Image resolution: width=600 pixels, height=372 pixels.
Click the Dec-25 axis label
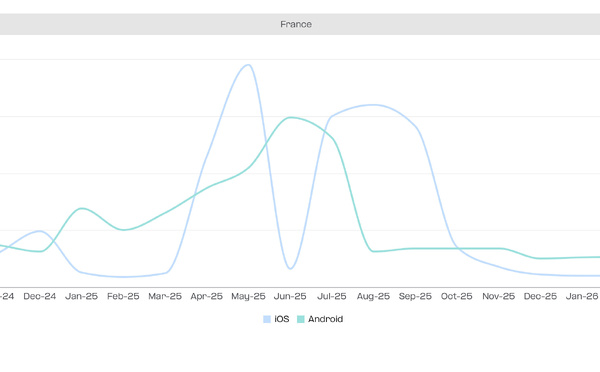(x=540, y=296)
